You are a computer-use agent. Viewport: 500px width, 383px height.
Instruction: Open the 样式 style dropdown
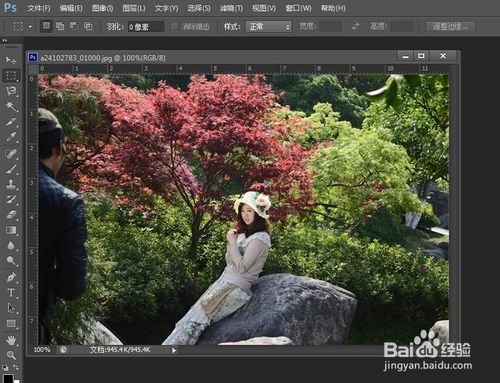(268, 27)
